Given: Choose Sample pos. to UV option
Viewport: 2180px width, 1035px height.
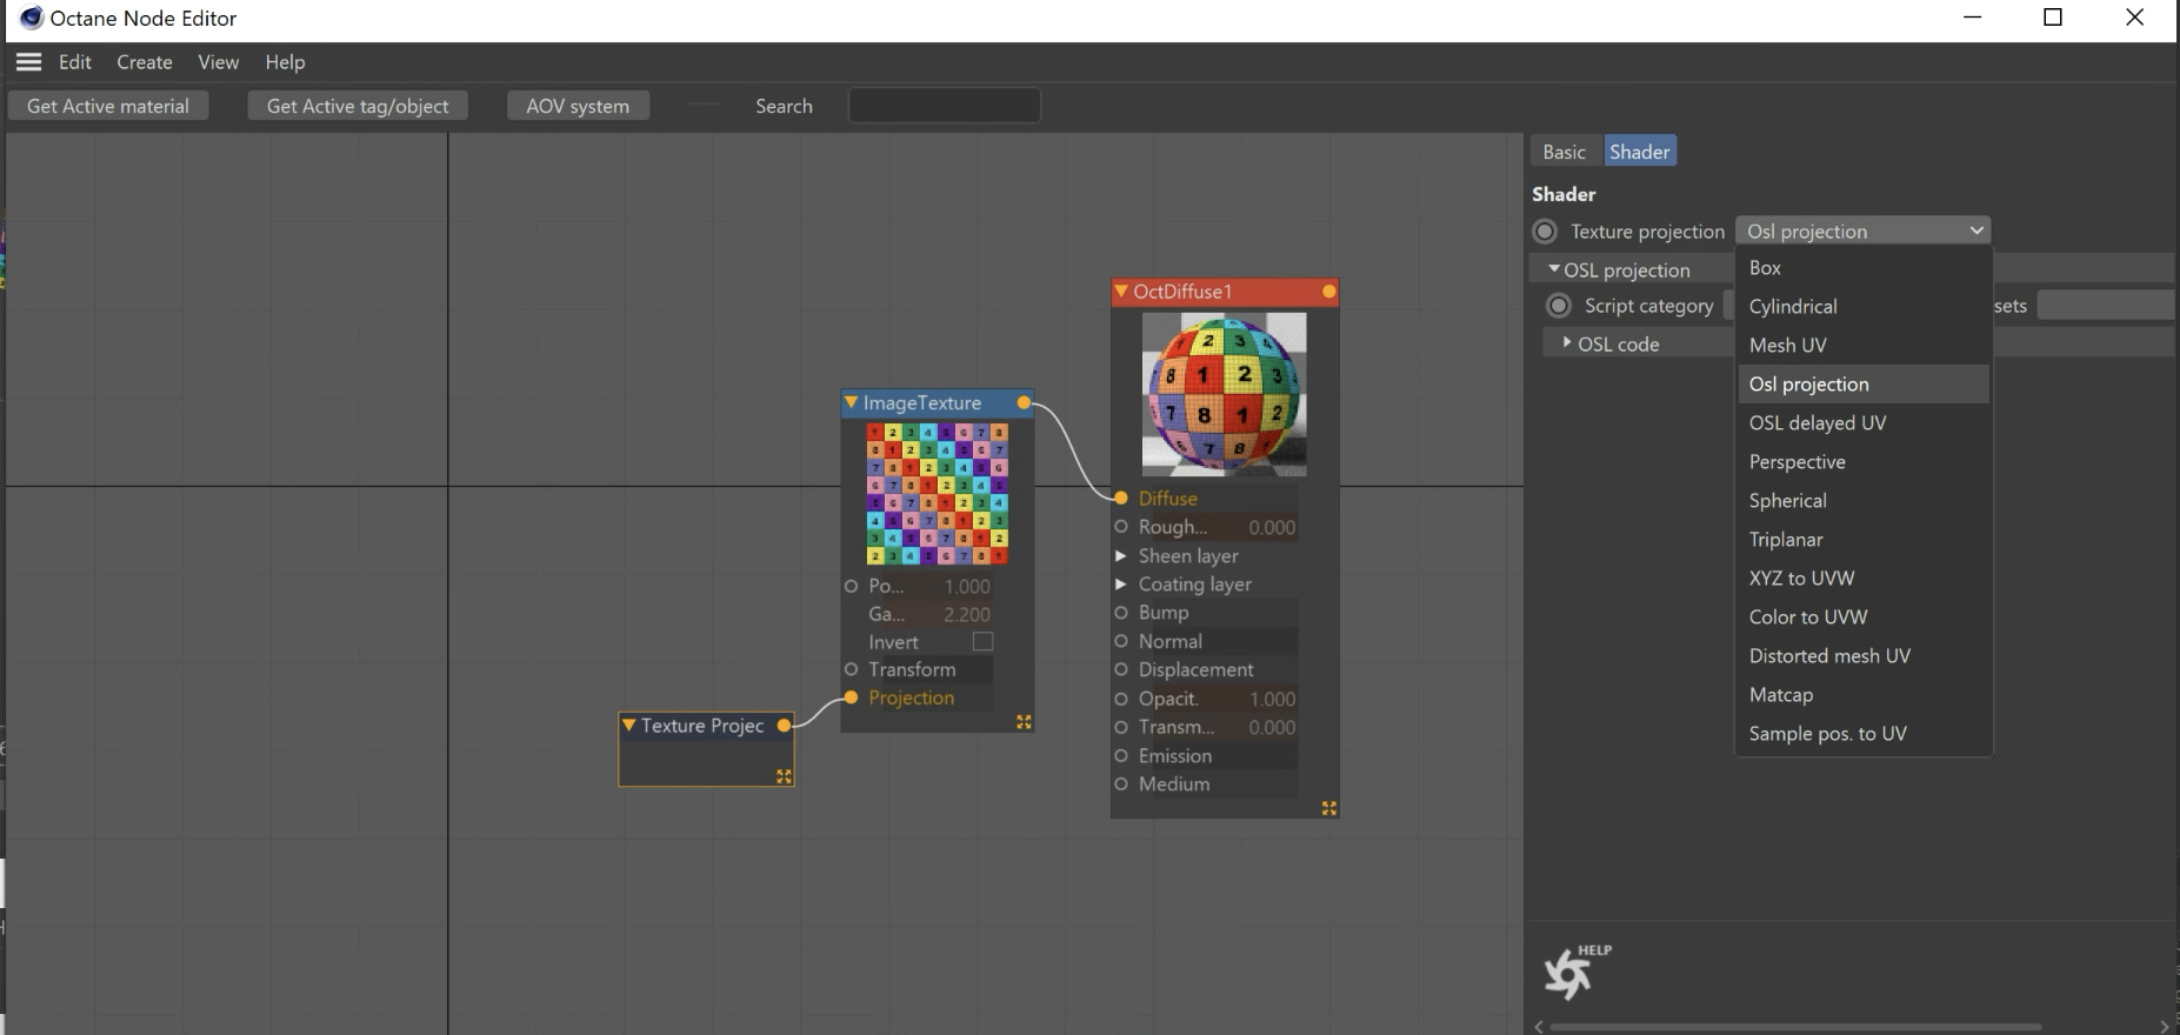Looking at the screenshot, I should click(x=1863, y=734).
